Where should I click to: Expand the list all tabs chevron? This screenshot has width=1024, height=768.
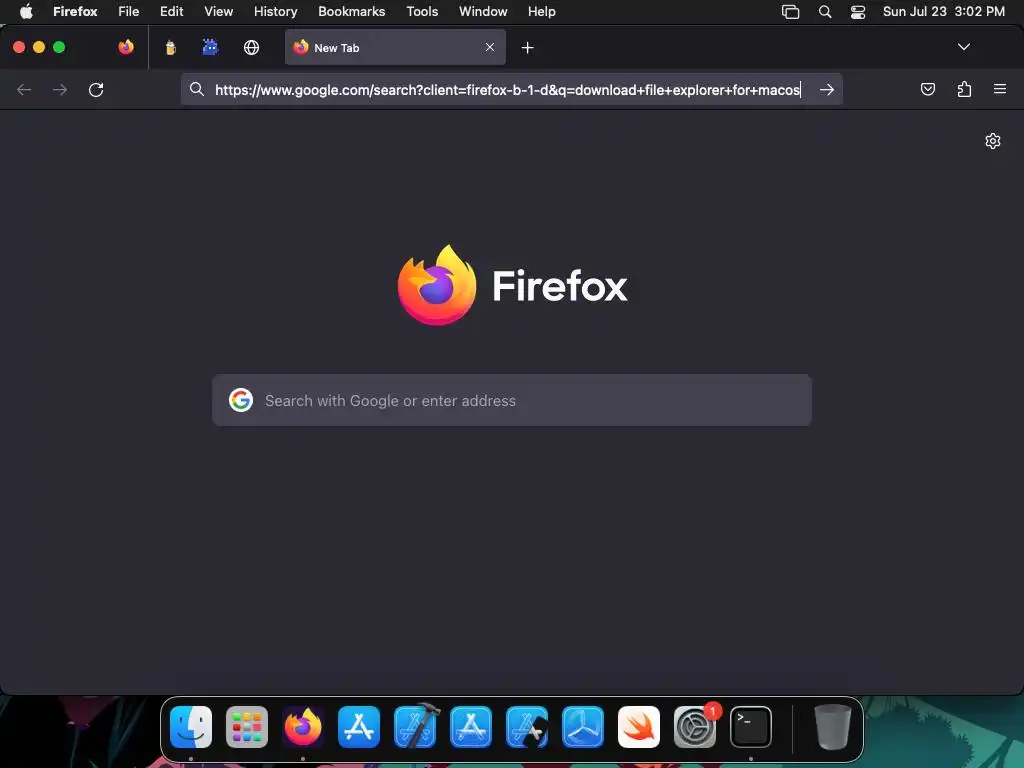[x=964, y=47]
